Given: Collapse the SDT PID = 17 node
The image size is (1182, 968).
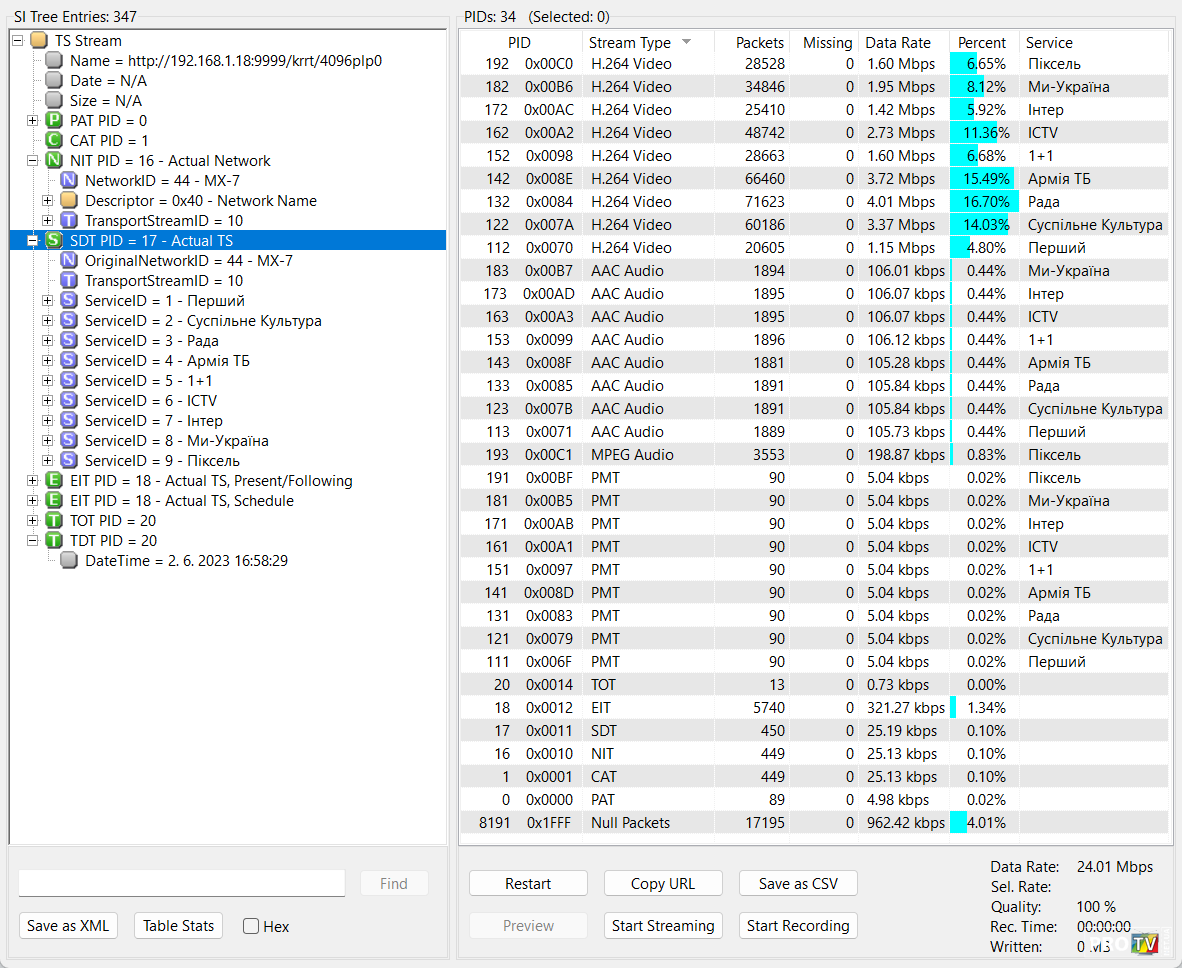Looking at the screenshot, I should click(x=32, y=241).
